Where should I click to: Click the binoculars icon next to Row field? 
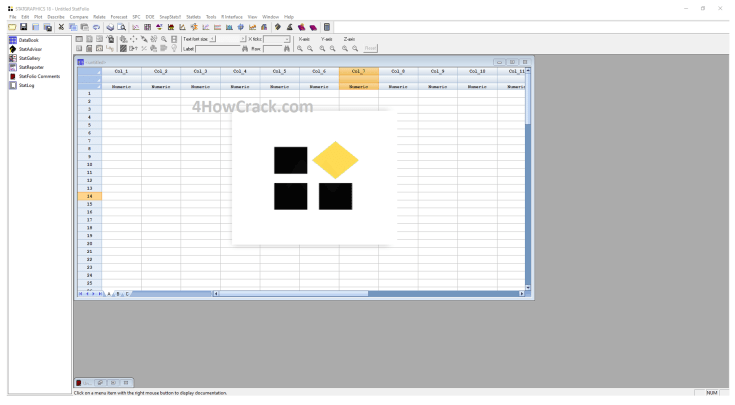click(x=287, y=48)
